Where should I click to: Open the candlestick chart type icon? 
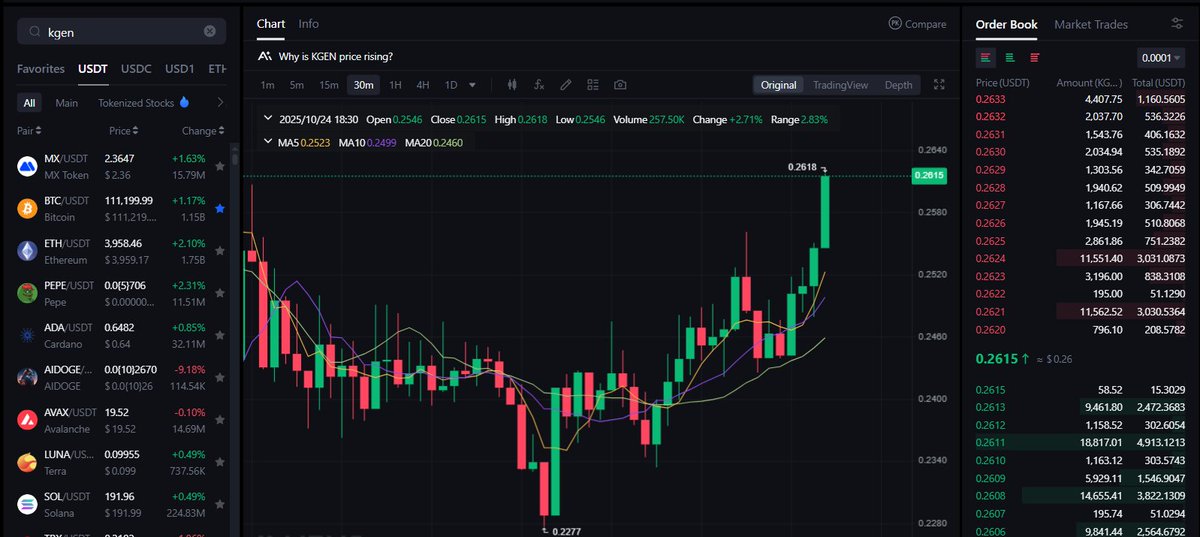point(513,85)
